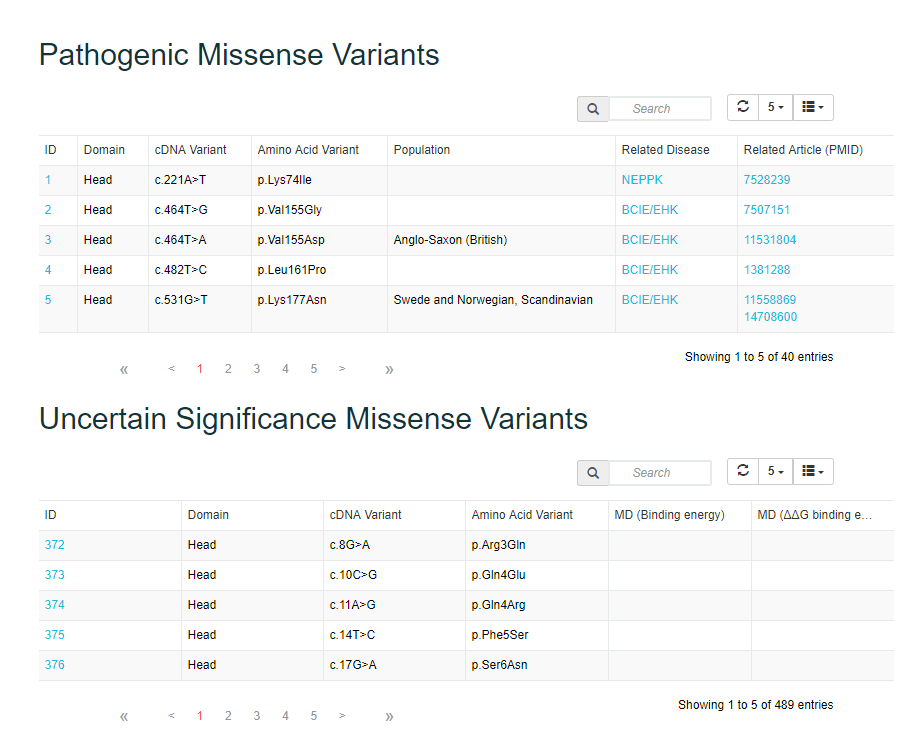This screenshot has height=751, width=920.
Task: Go to first page of Pathogenic table pagination
Action: tap(124, 369)
